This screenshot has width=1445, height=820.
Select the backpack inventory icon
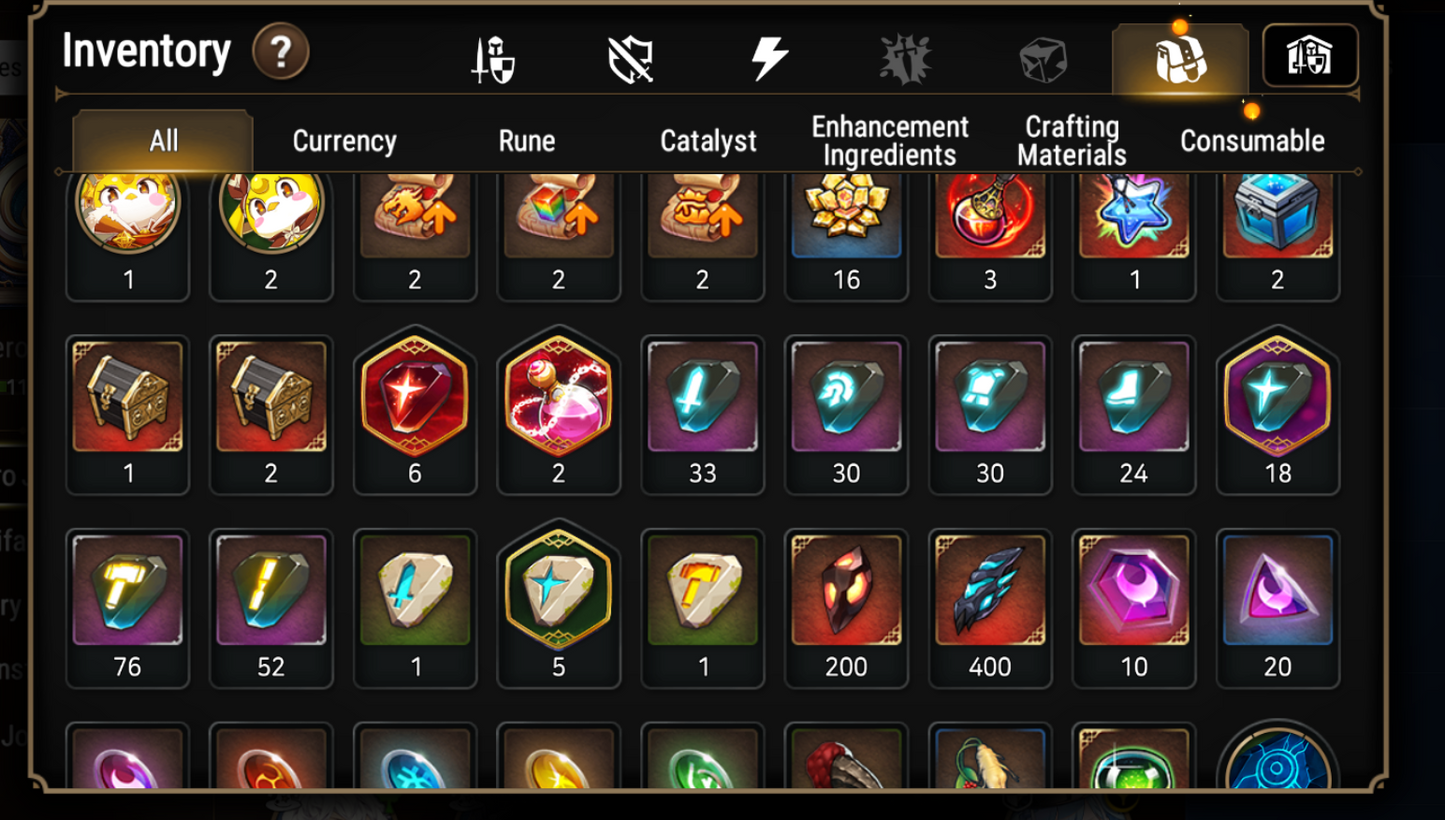[1180, 58]
